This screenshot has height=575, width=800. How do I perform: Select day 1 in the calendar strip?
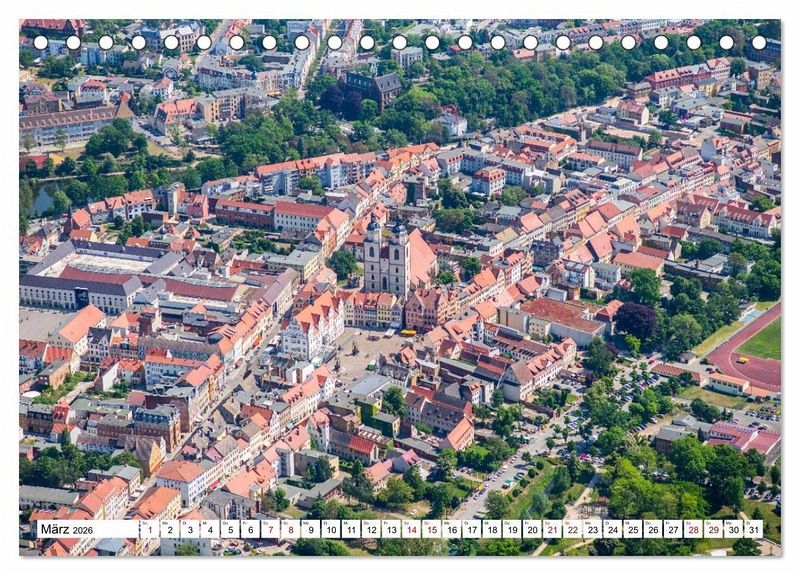point(149,529)
